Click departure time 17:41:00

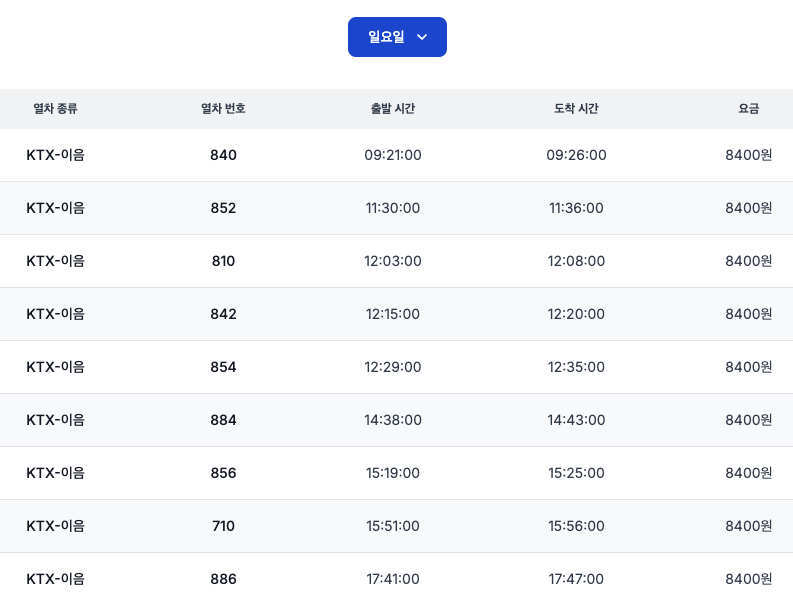392,579
